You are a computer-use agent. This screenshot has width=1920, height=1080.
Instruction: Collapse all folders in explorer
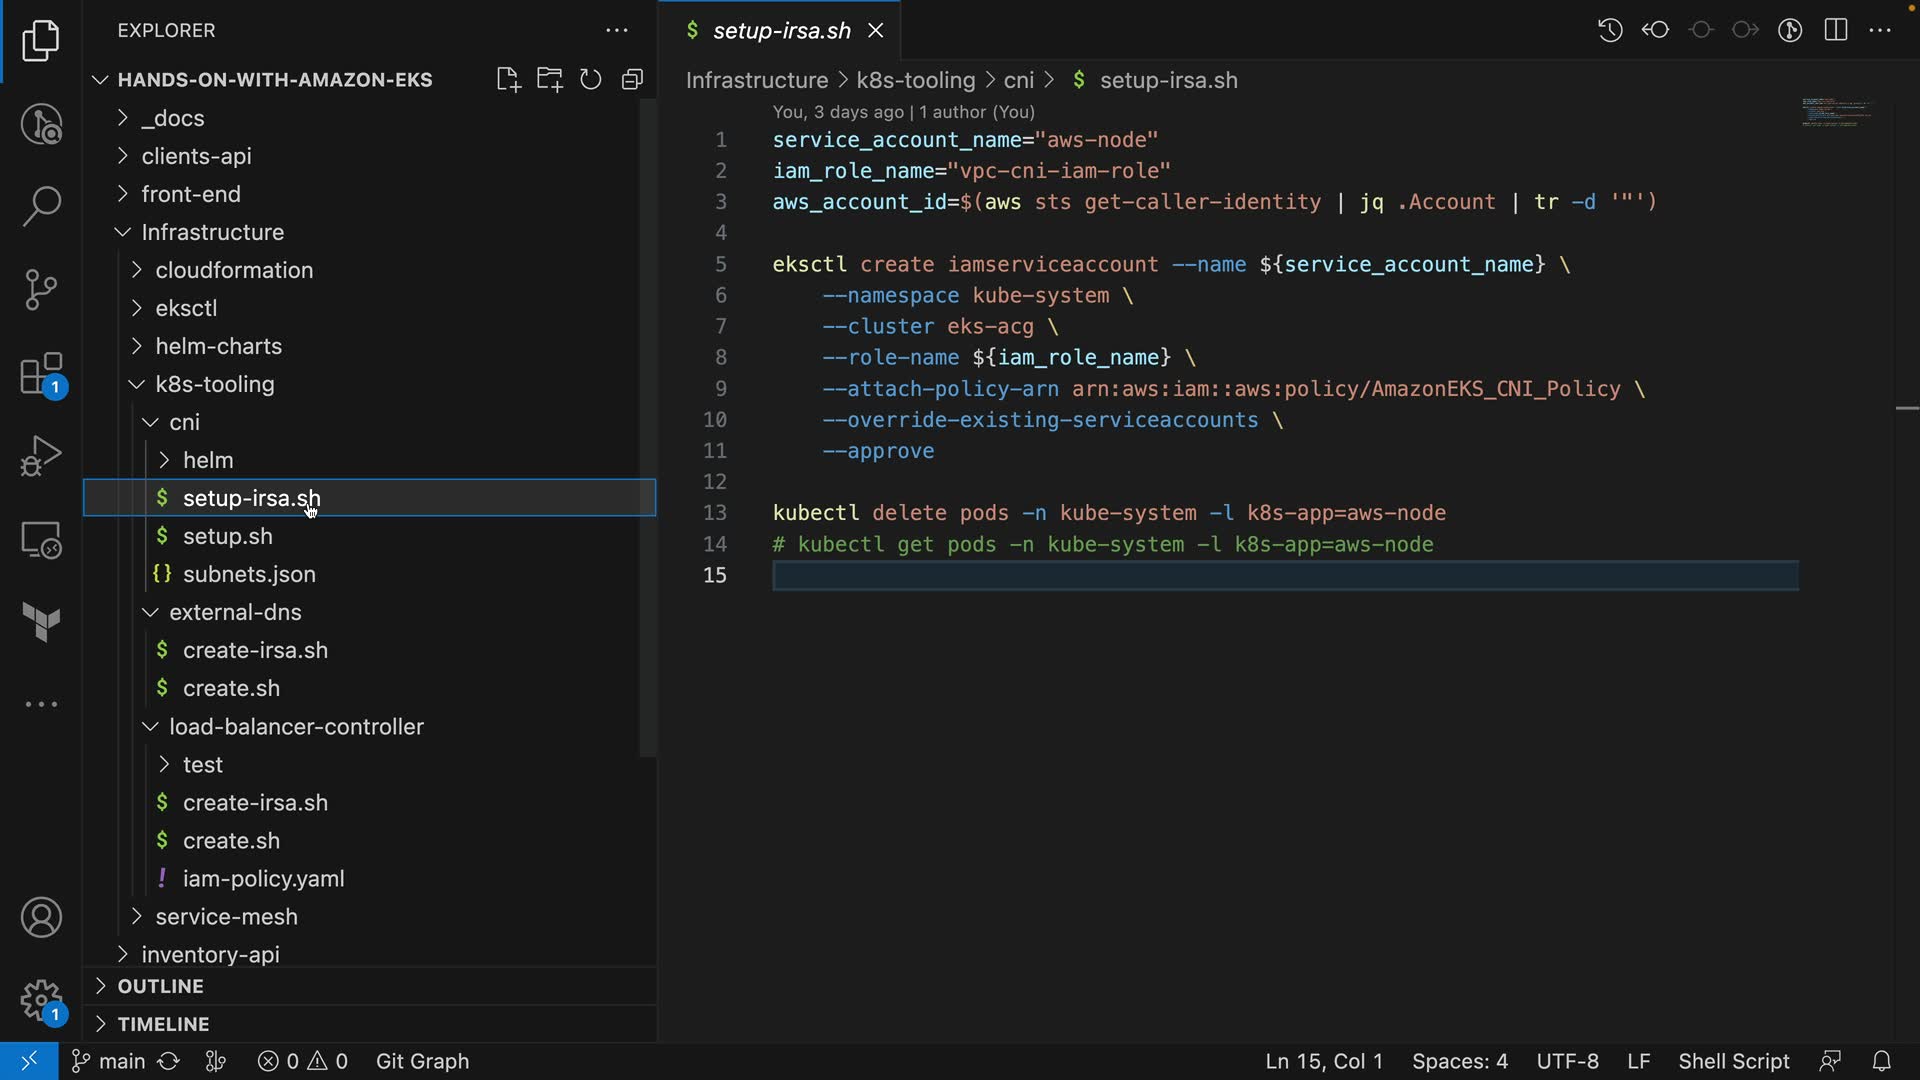point(632,80)
